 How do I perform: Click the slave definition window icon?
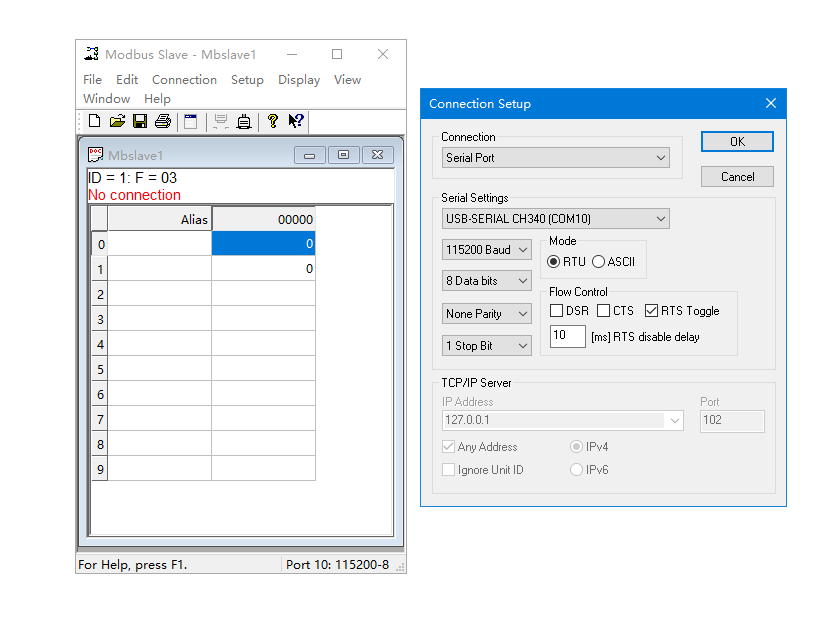tap(191, 121)
